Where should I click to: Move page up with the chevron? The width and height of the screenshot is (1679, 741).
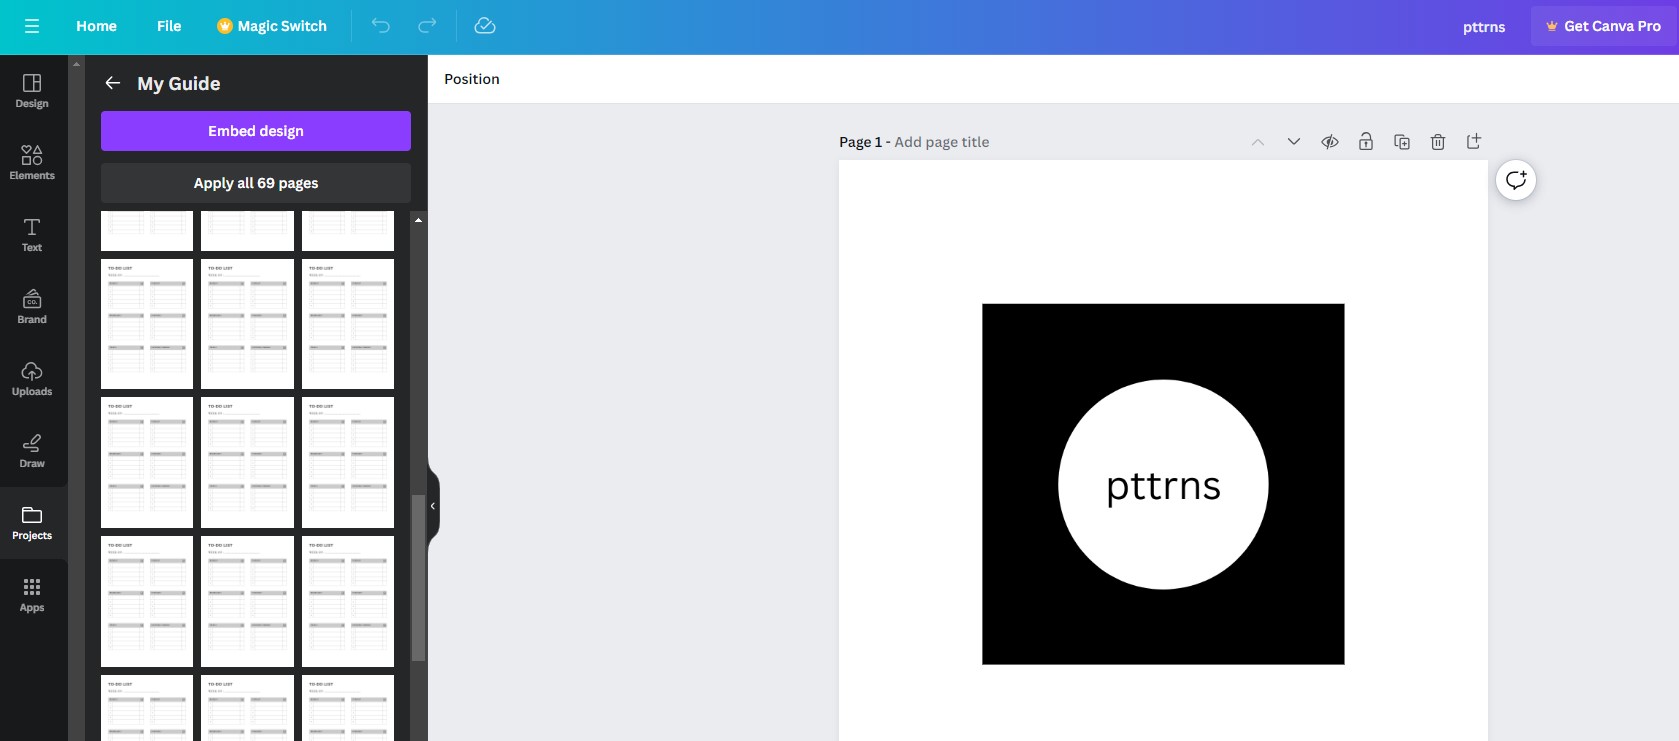(1258, 142)
